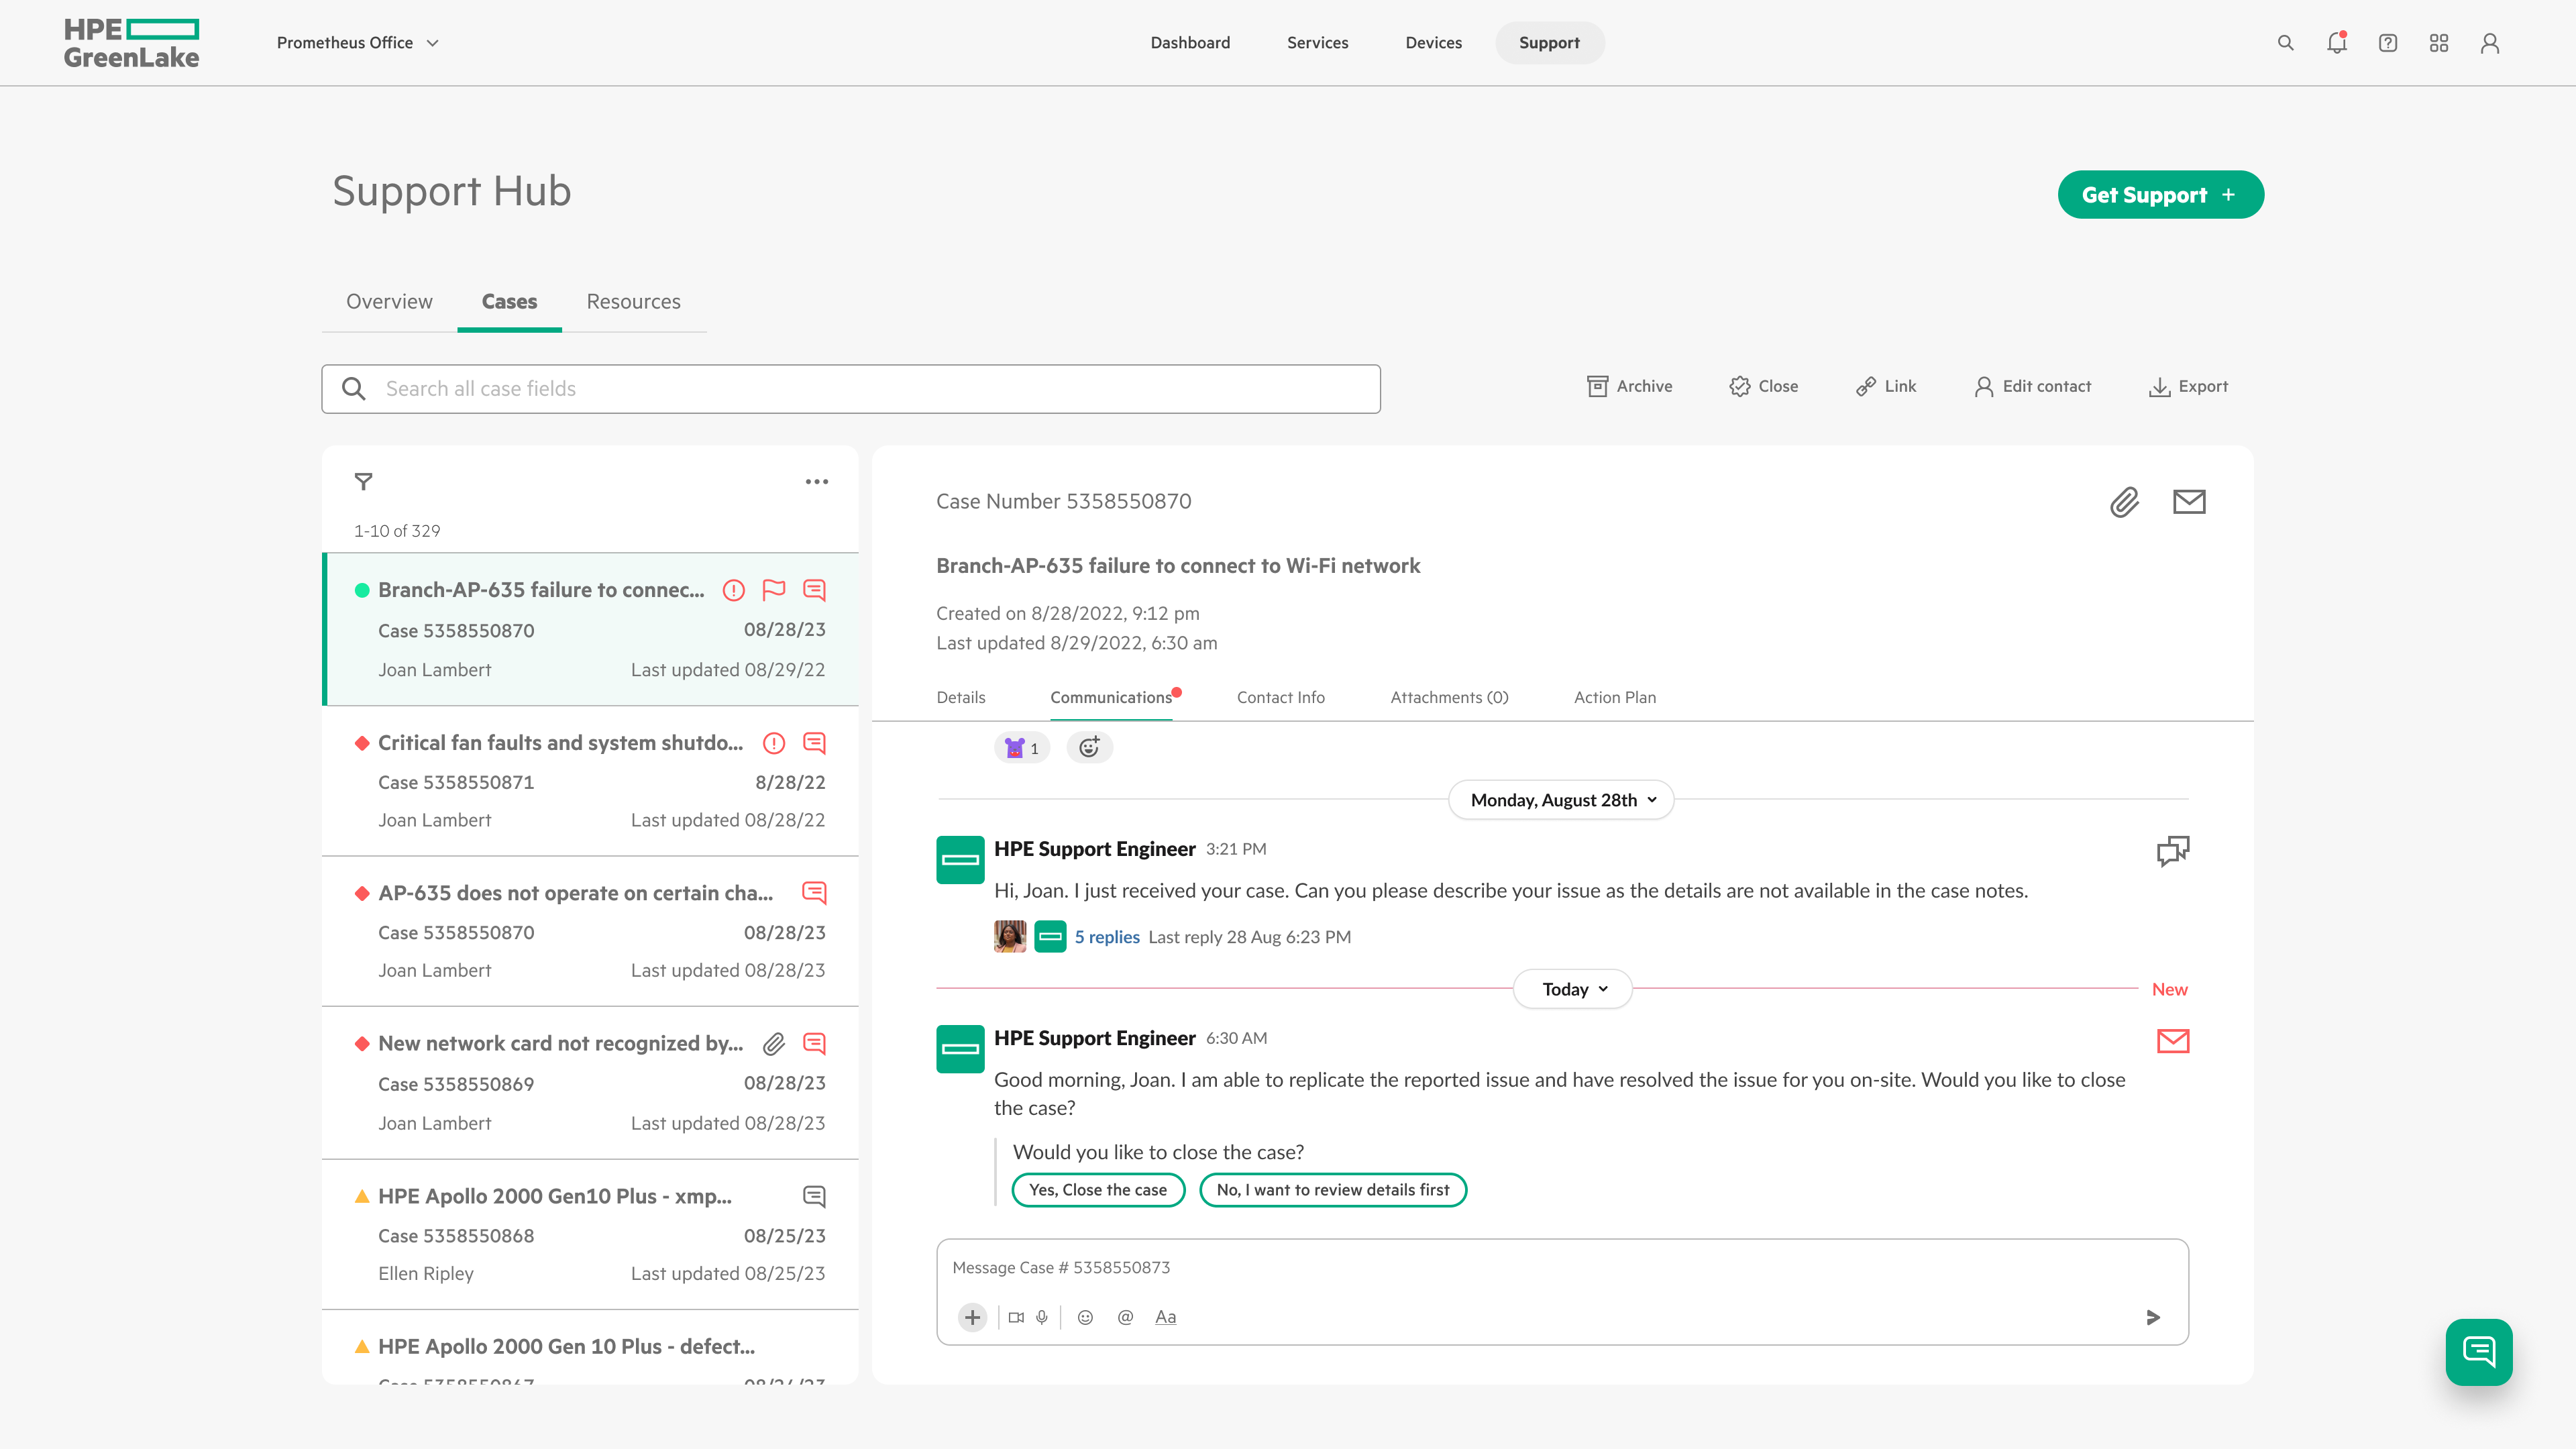
Task: Click the Yes, Close the case button
Action: pos(1098,1189)
